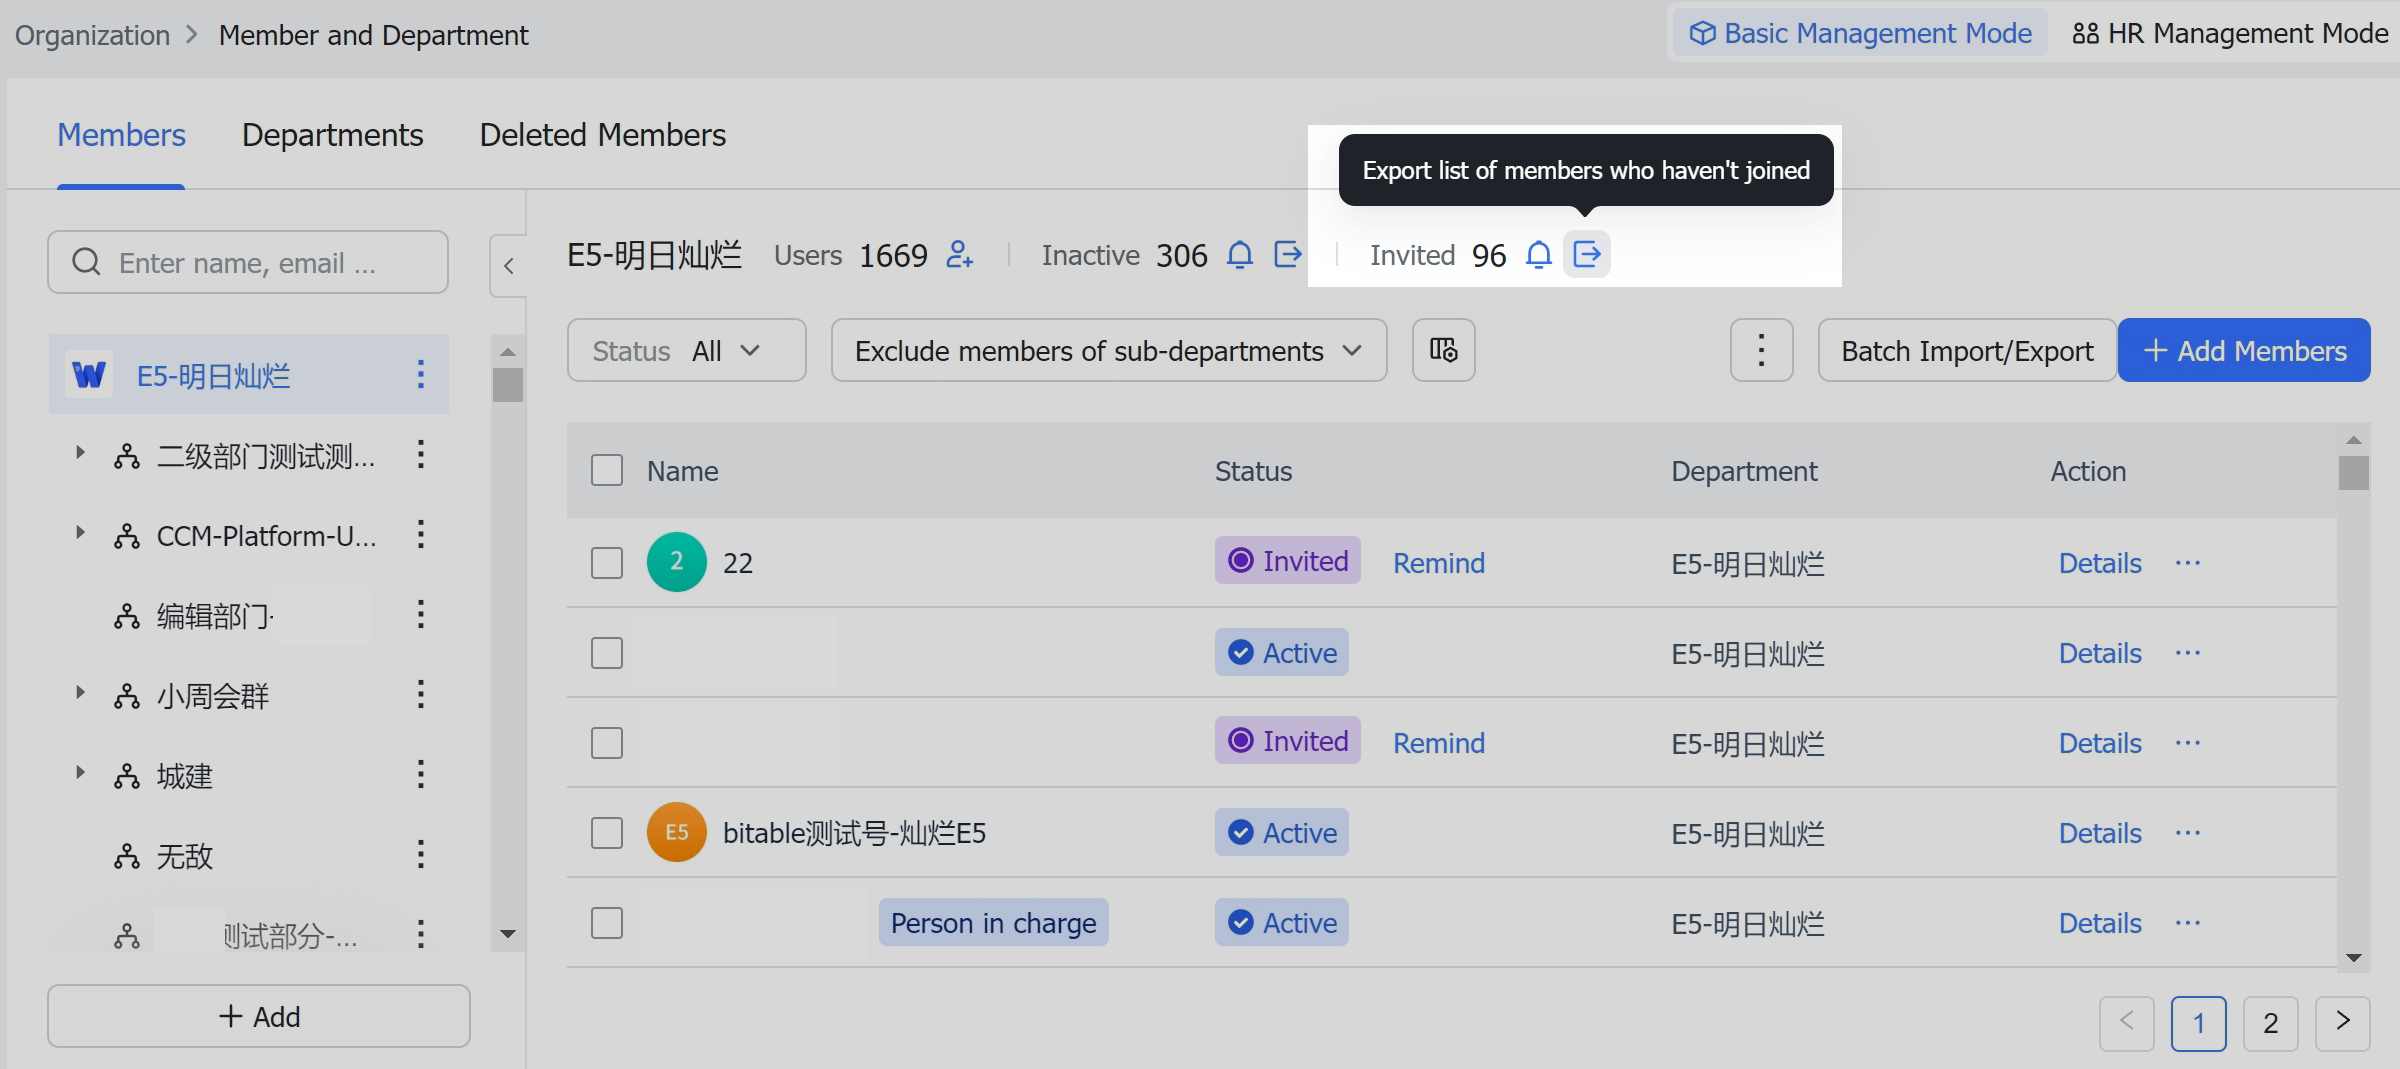Screen dimensions: 2400x1069
Task: Expand the CCM-Platform-U... department node
Action: pyautogui.click(x=80, y=533)
